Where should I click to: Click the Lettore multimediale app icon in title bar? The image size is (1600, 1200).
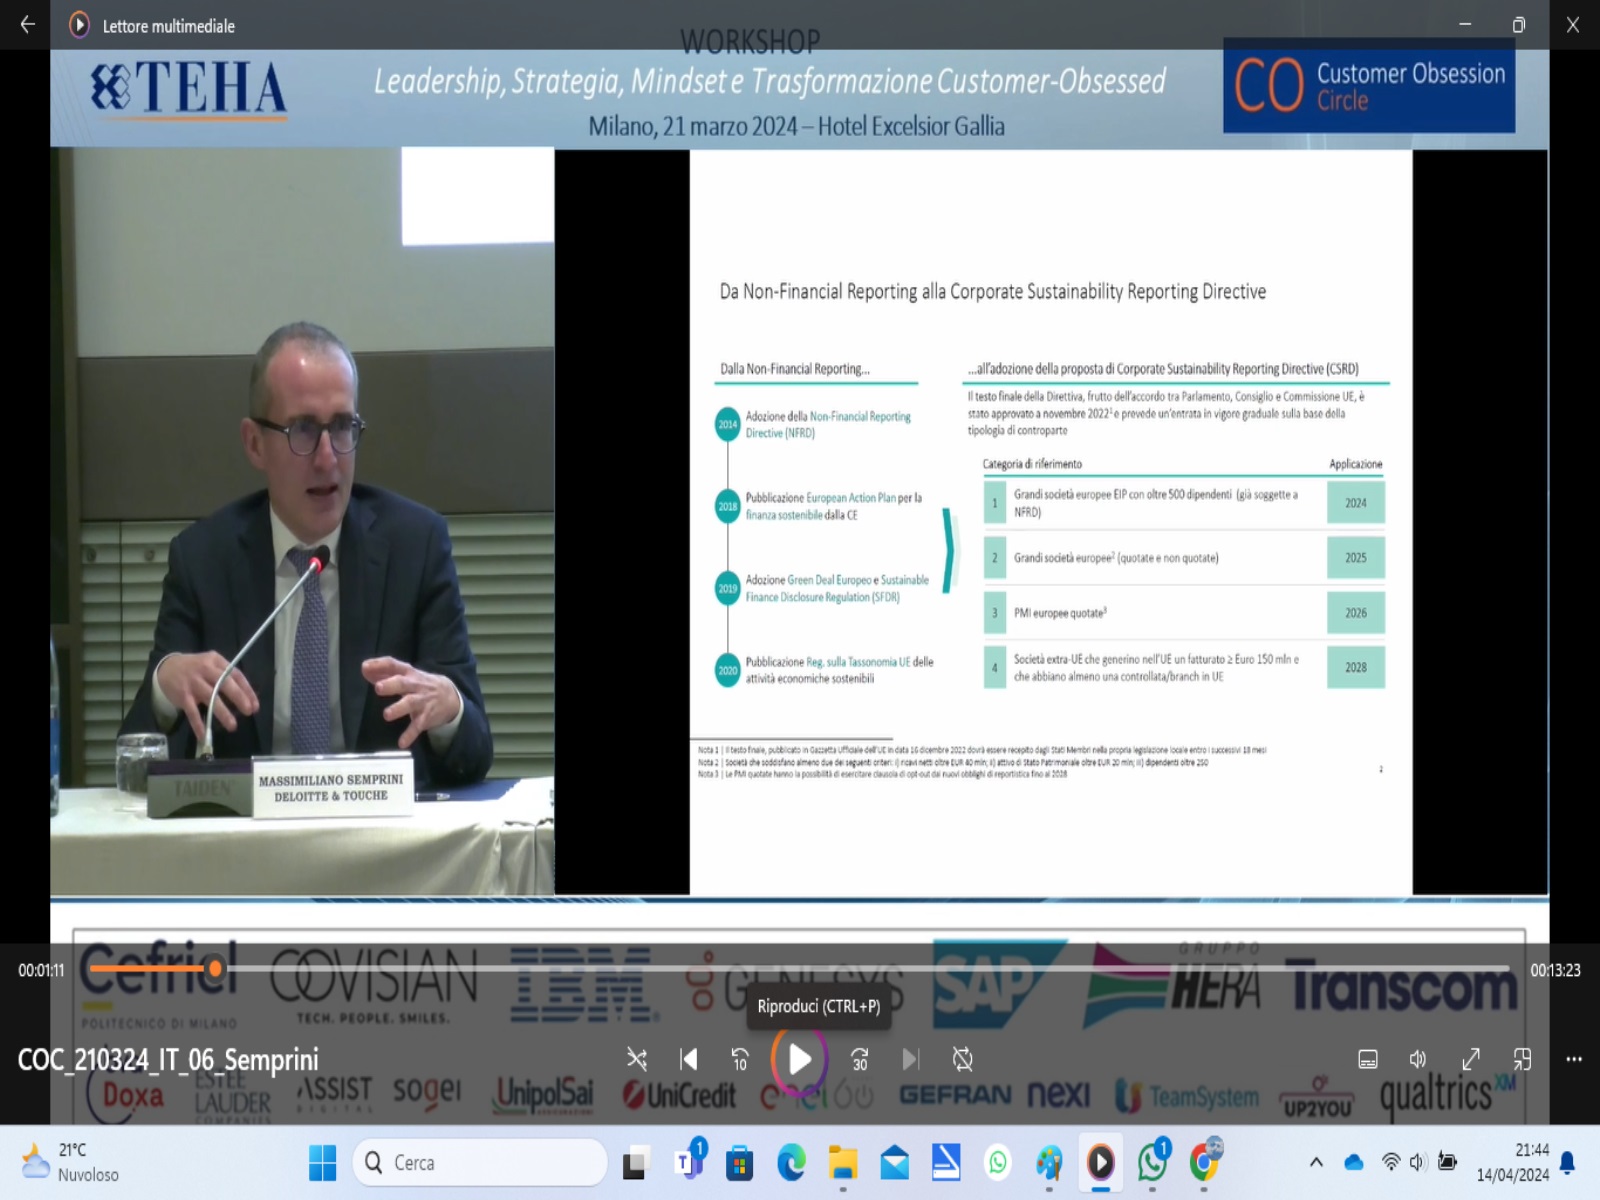pos(79,25)
